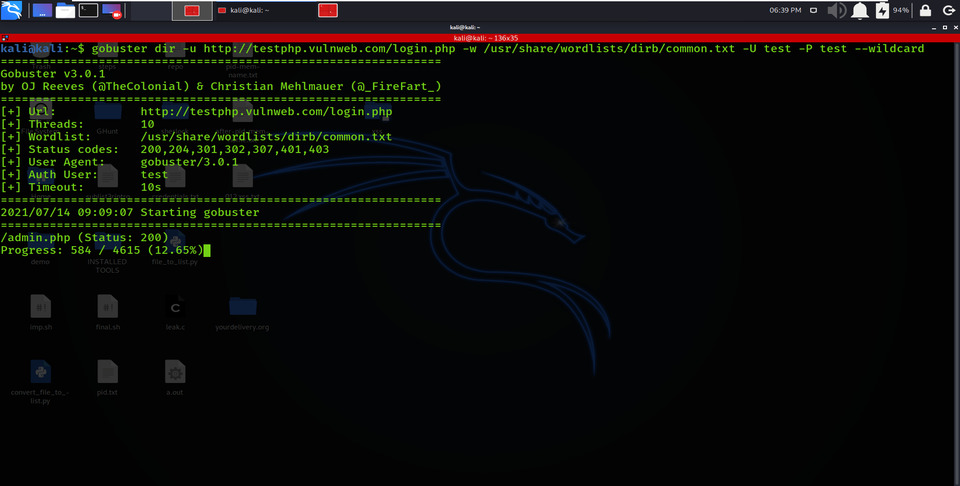Click the 06:39 PM panel clock

(786, 10)
